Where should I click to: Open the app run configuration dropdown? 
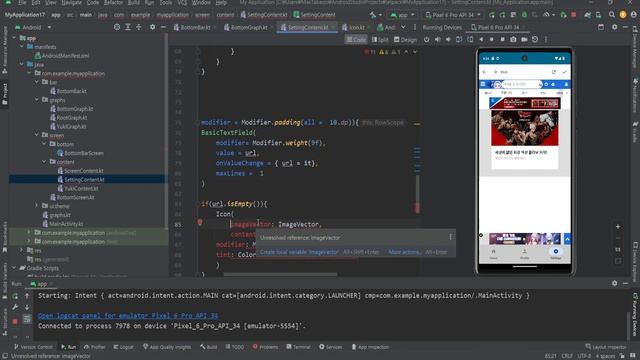click(x=402, y=15)
